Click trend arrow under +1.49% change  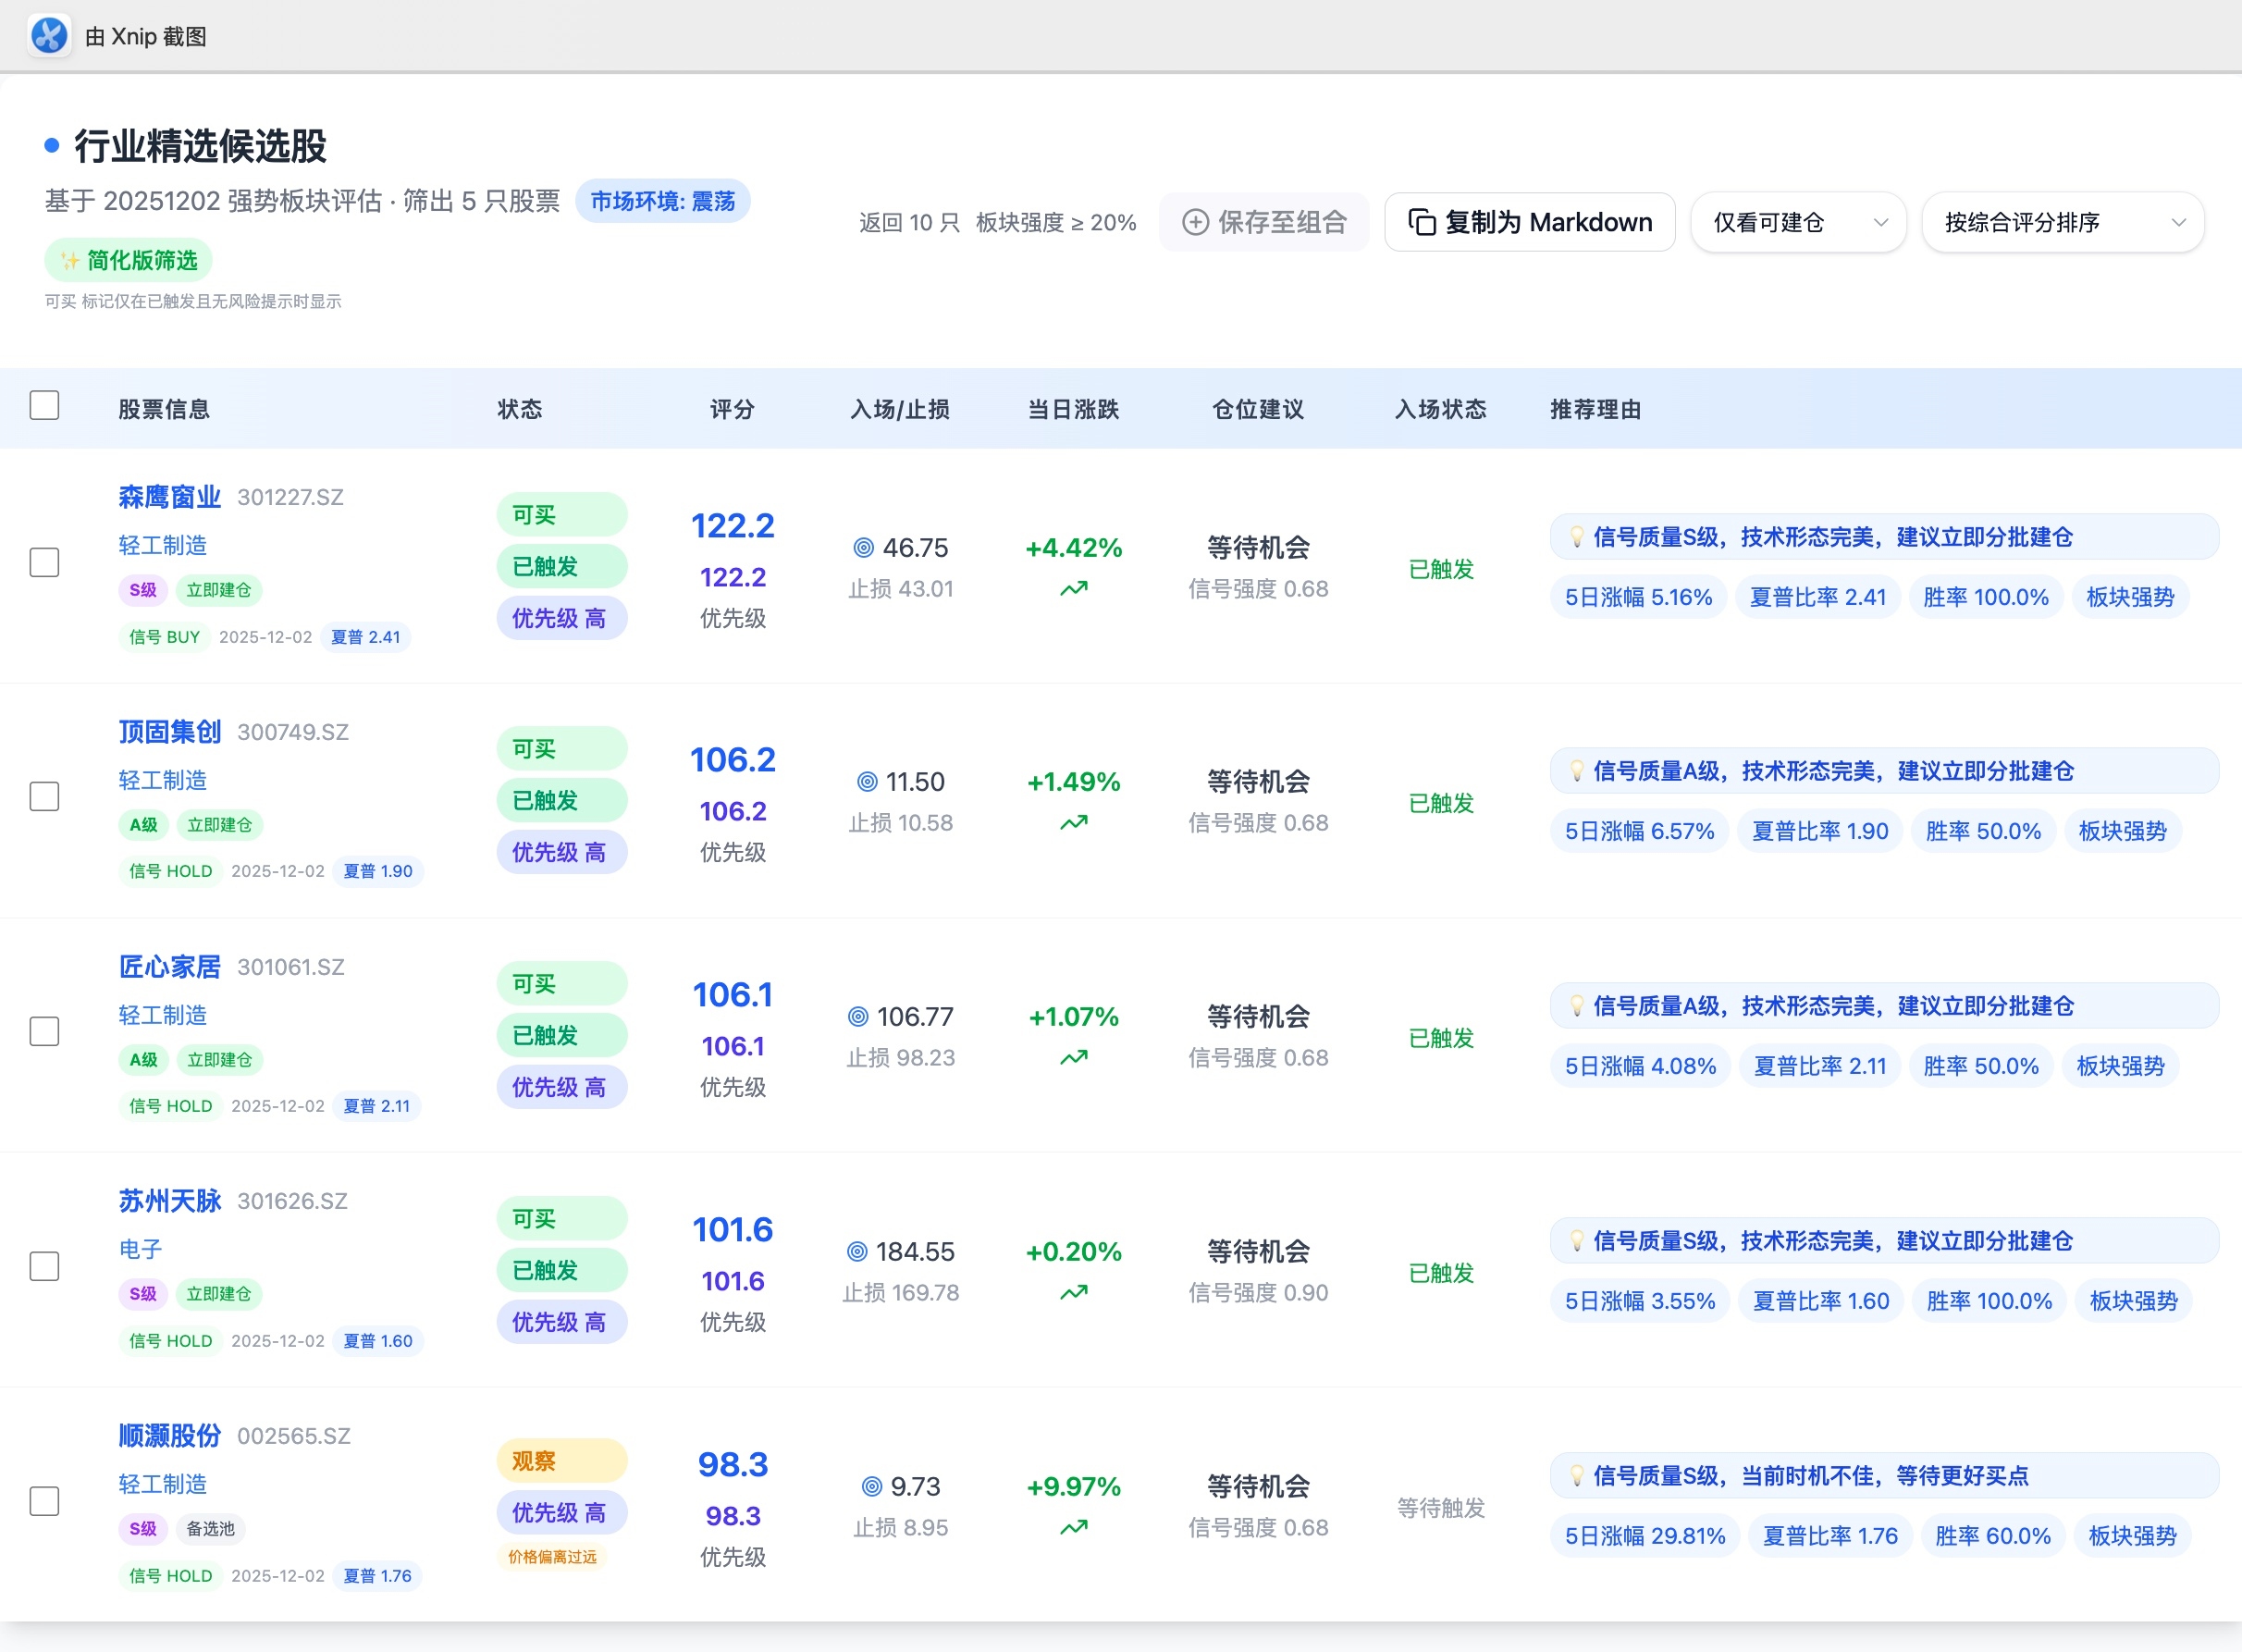coord(1073,823)
